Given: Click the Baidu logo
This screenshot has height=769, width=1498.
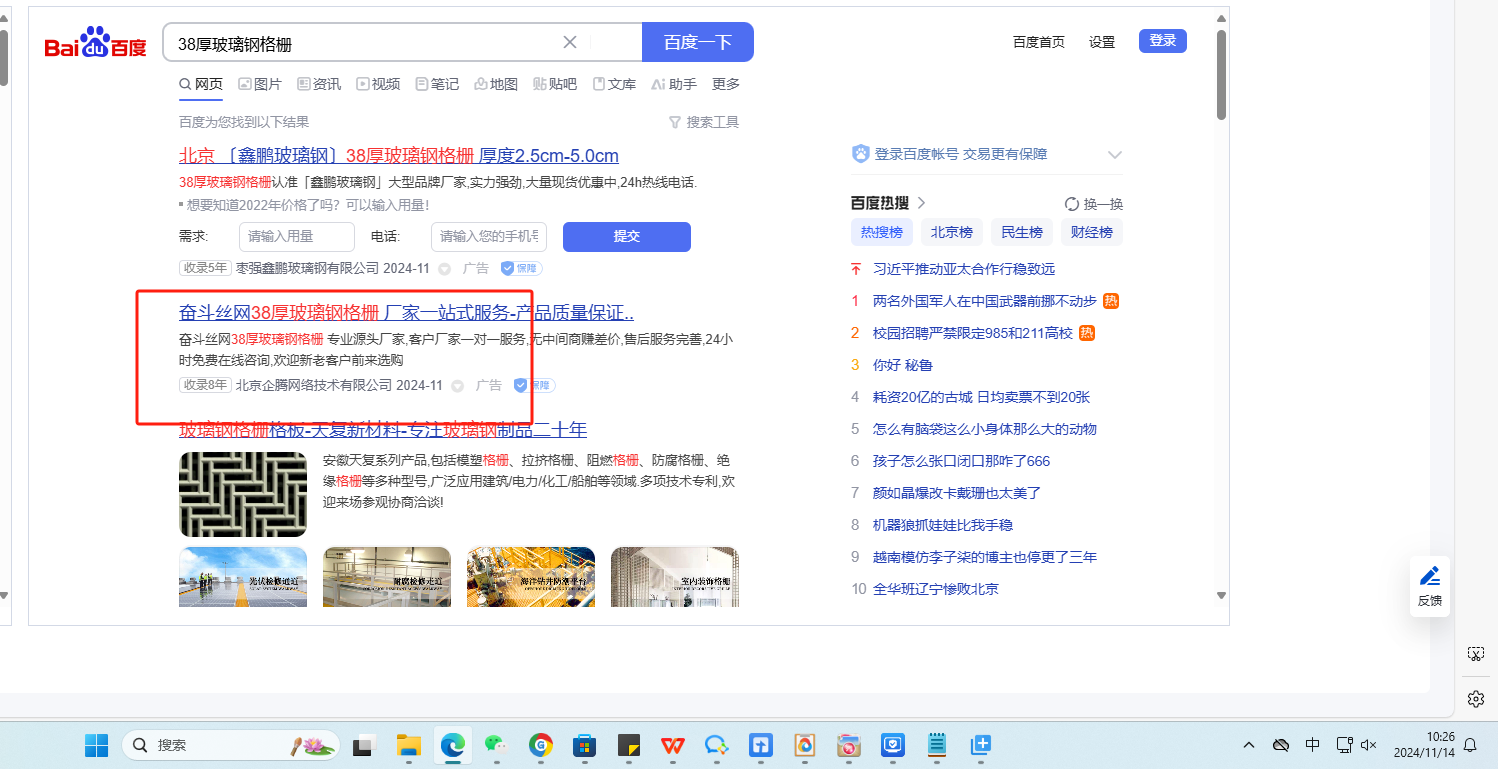Looking at the screenshot, I should 96,44.
